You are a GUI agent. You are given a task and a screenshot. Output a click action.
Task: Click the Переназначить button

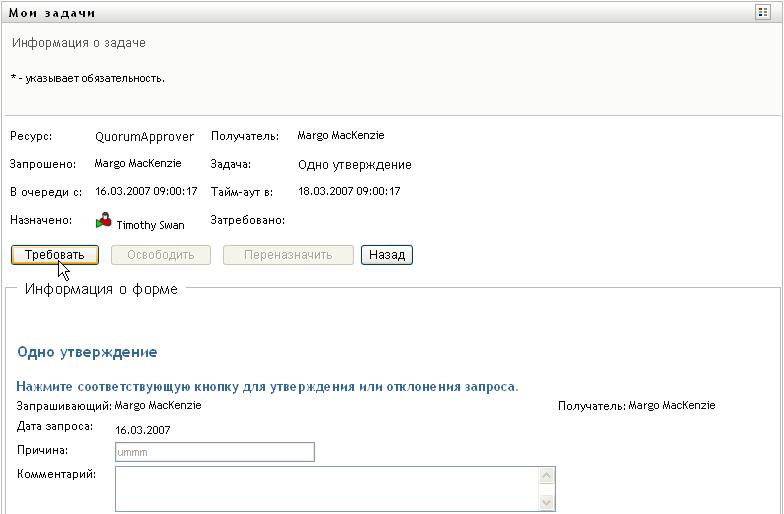coord(288,255)
